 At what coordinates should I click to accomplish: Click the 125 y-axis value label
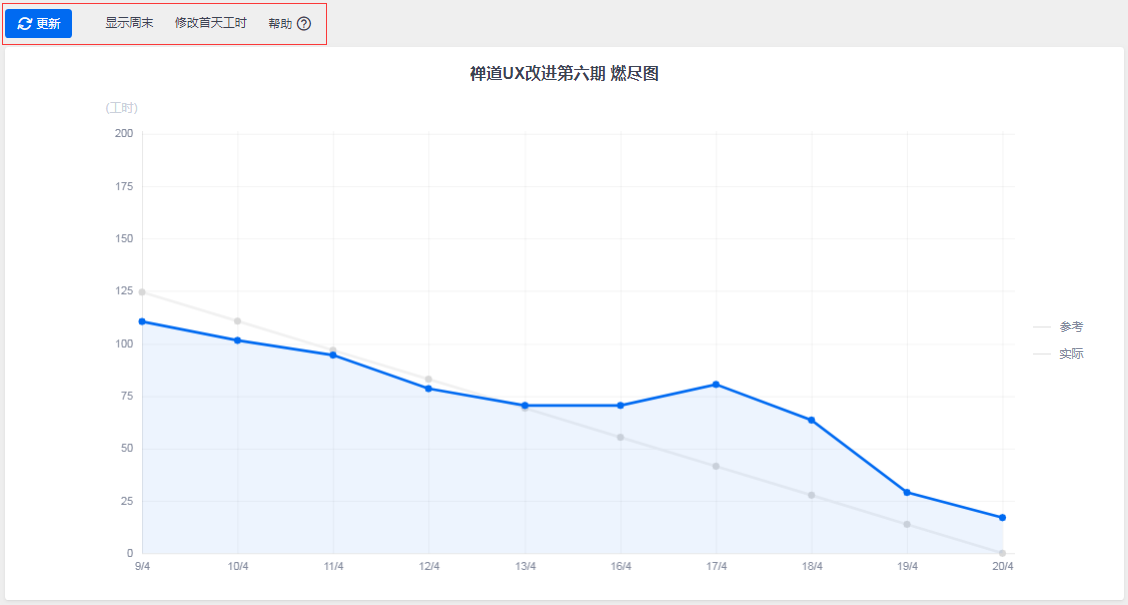124,291
